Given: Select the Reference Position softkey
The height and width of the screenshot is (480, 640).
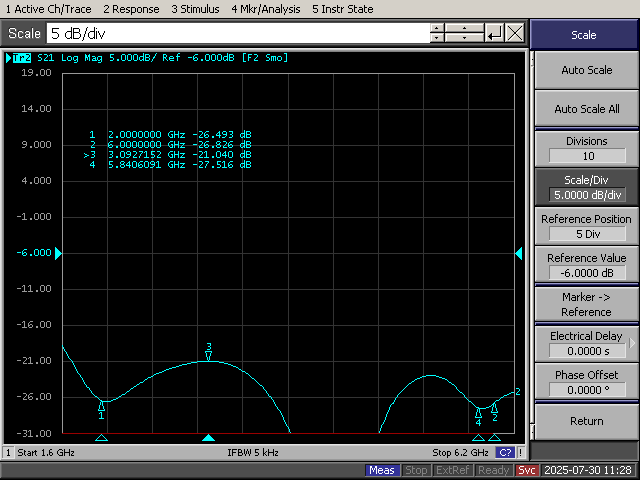Looking at the screenshot, I should (587, 227).
